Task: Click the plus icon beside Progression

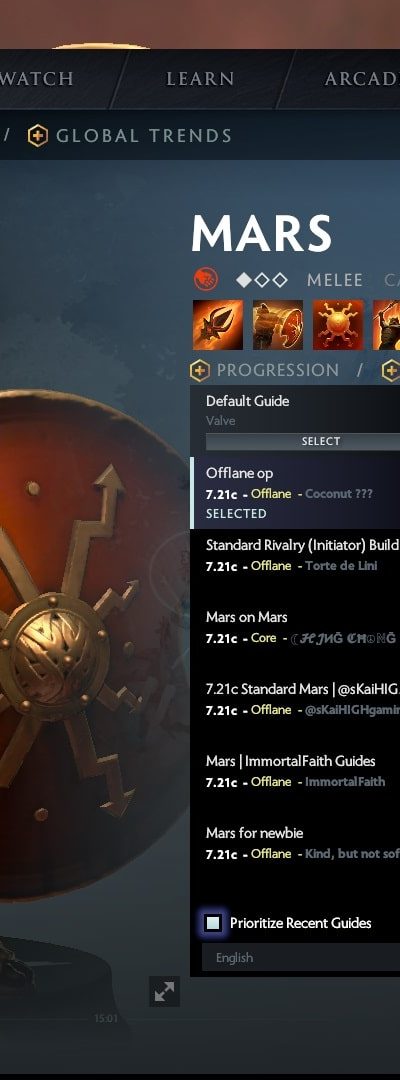Action: [x=199, y=371]
